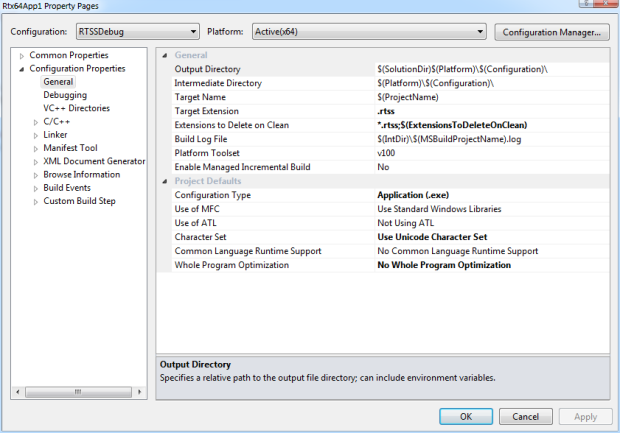
Task: Select VC++ Directories tree item
Action: 76,108
